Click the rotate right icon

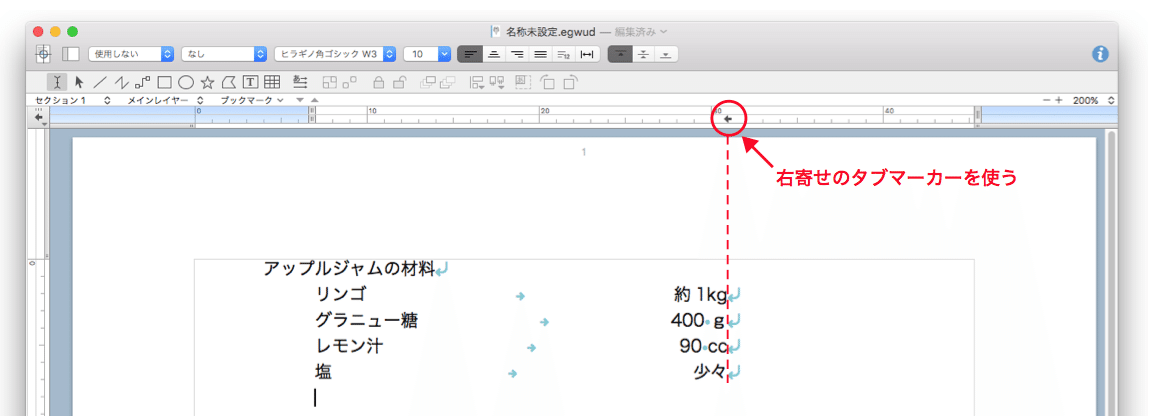569,82
